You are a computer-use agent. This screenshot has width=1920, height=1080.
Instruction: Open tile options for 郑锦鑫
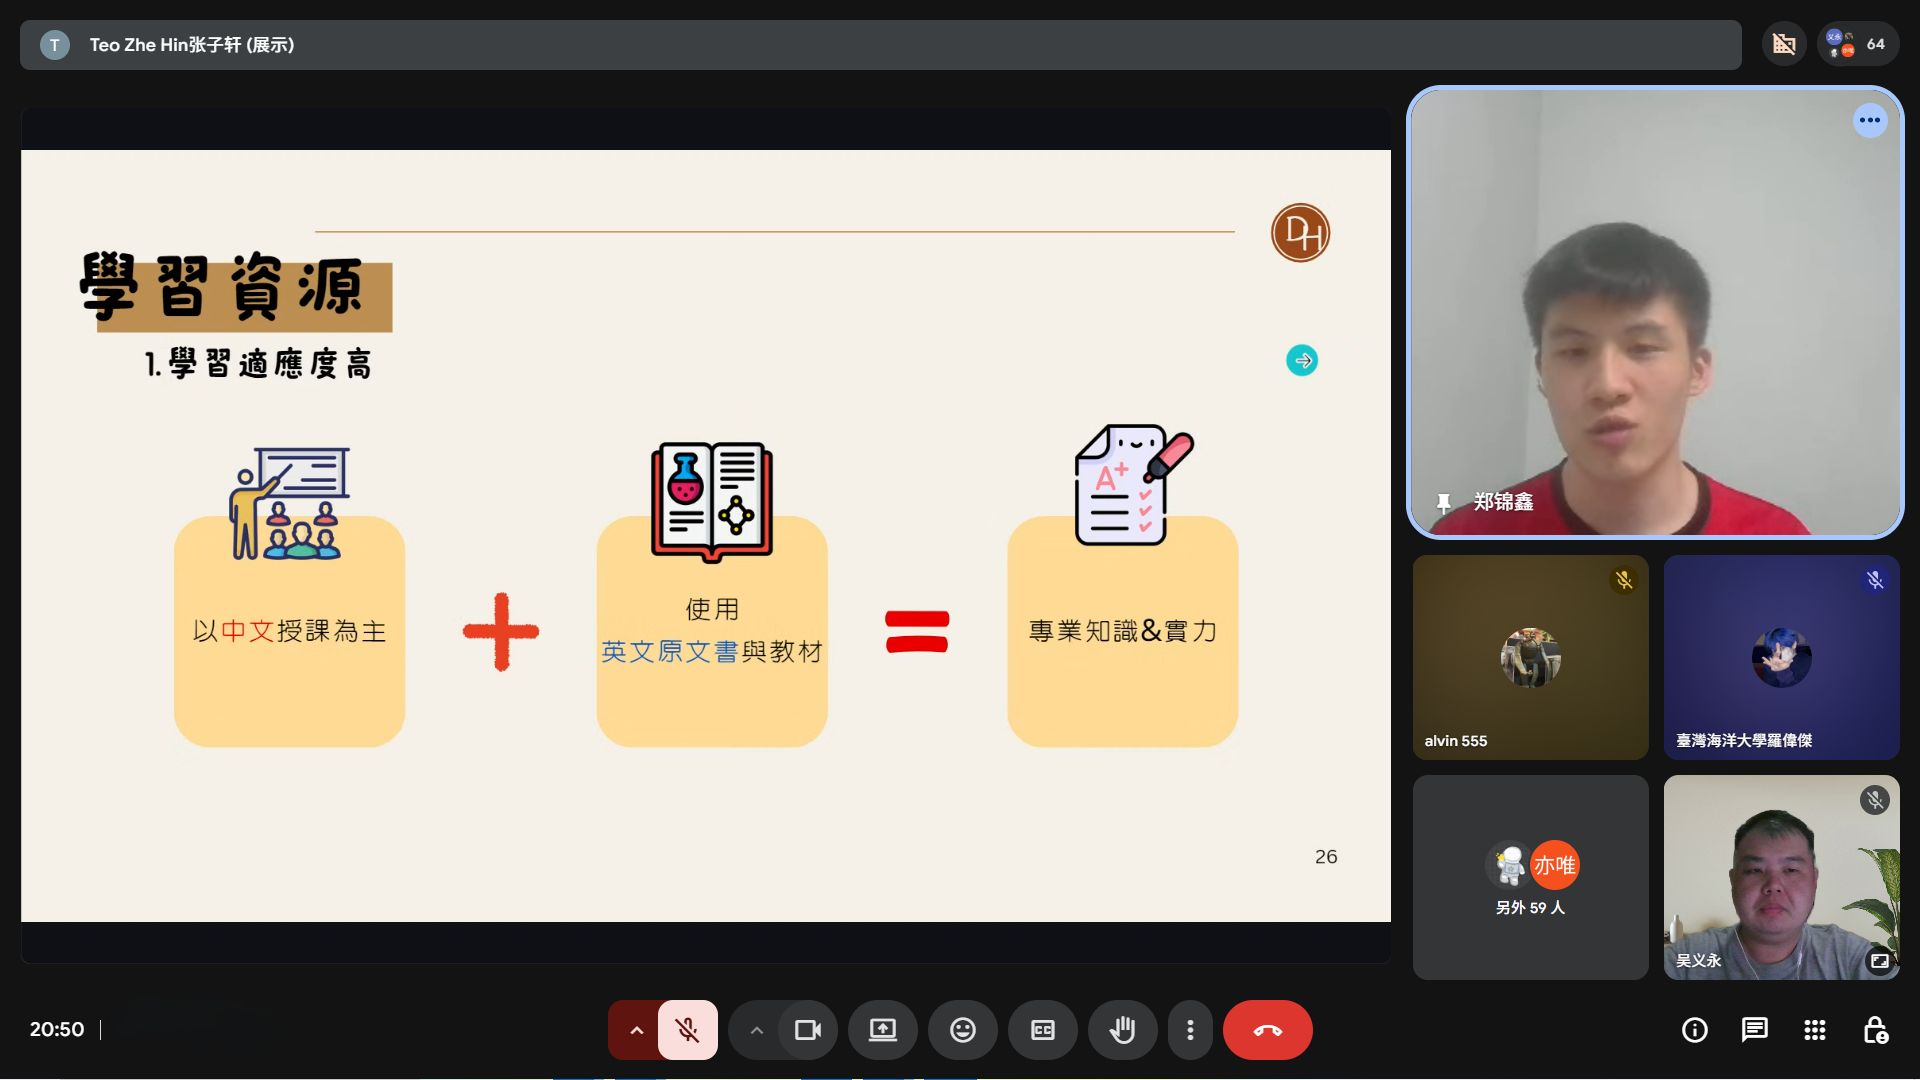click(1869, 120)
